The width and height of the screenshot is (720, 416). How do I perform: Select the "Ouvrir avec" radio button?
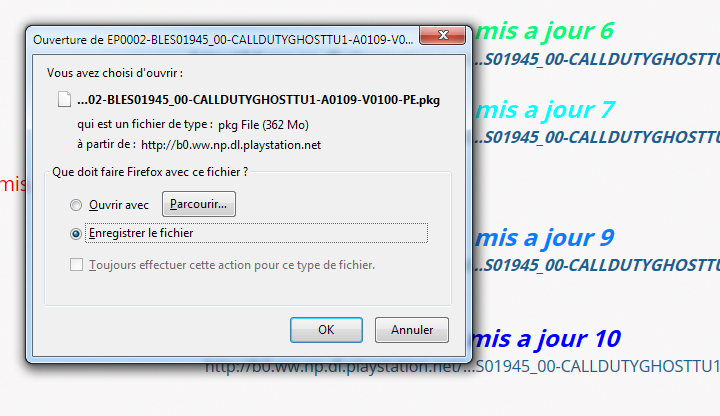[x=76, y=205]
